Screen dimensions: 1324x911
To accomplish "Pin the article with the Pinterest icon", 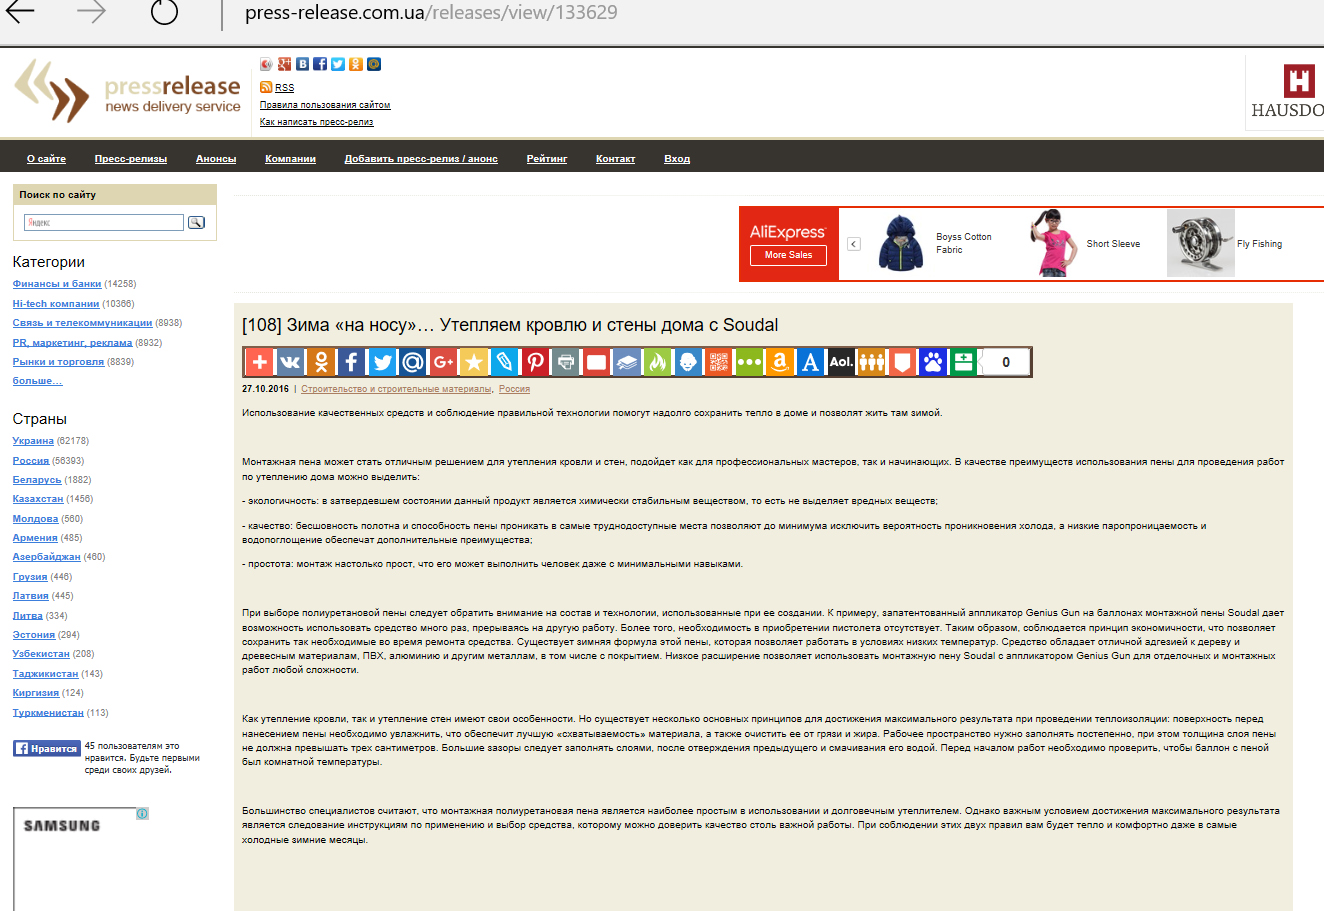I will point(535,362).
